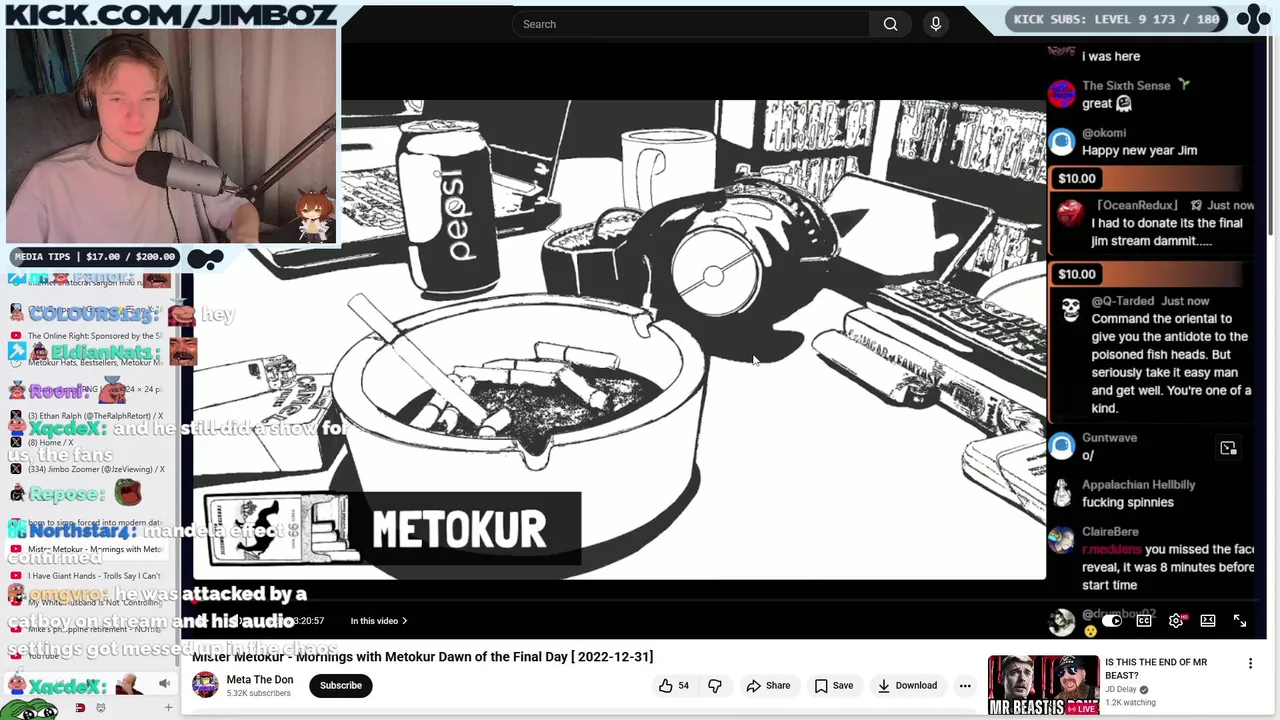1280x720 pixels.
Task: Click the JD Delay channel name
Action: (1121, 690)
